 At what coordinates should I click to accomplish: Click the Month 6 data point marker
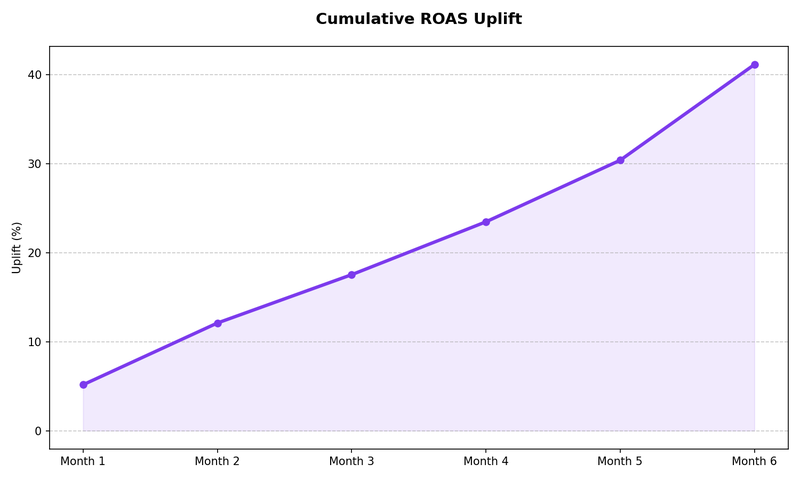pos(755,65)
